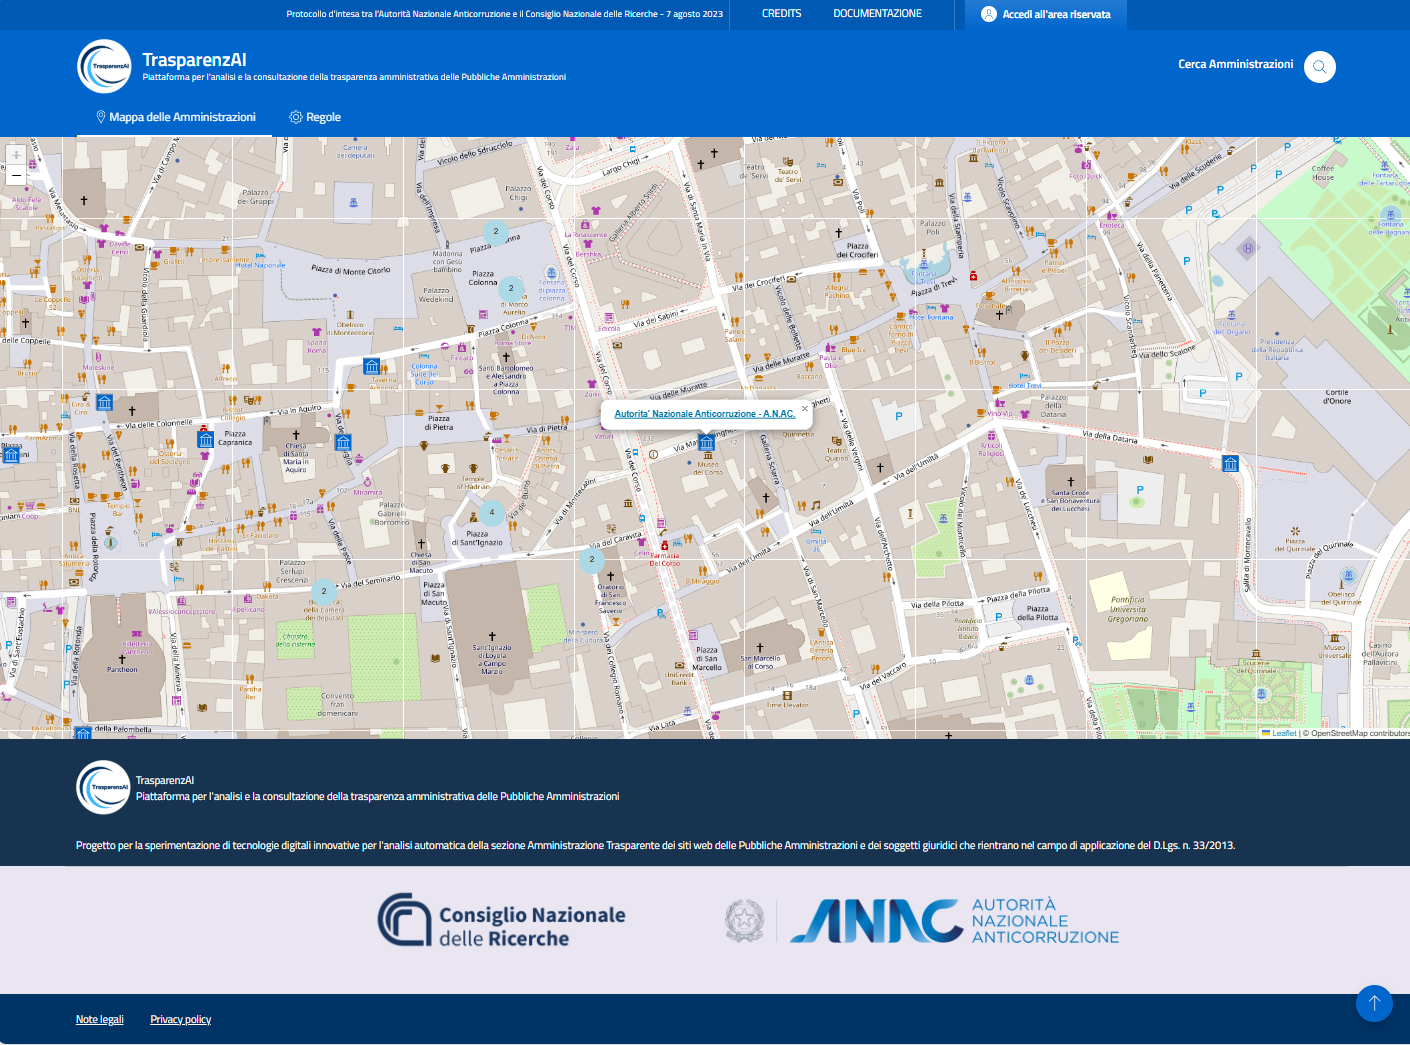Close the A.N.AC. map popup
Screen dimensions: 1410x1045
tap(805, 408)
